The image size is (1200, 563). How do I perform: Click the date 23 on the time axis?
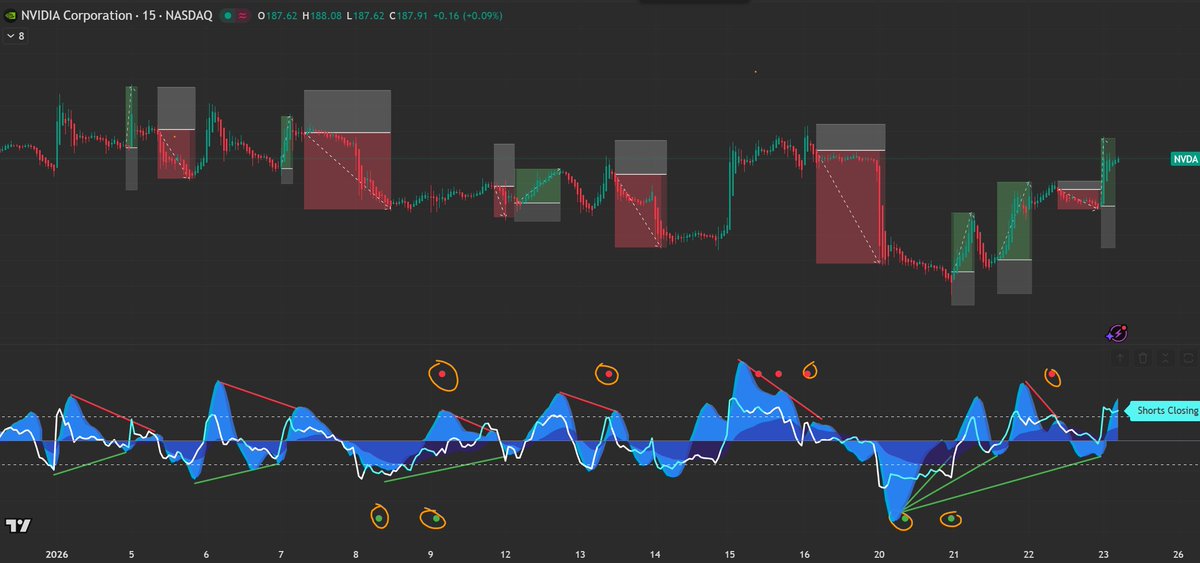click(1104, 553)
